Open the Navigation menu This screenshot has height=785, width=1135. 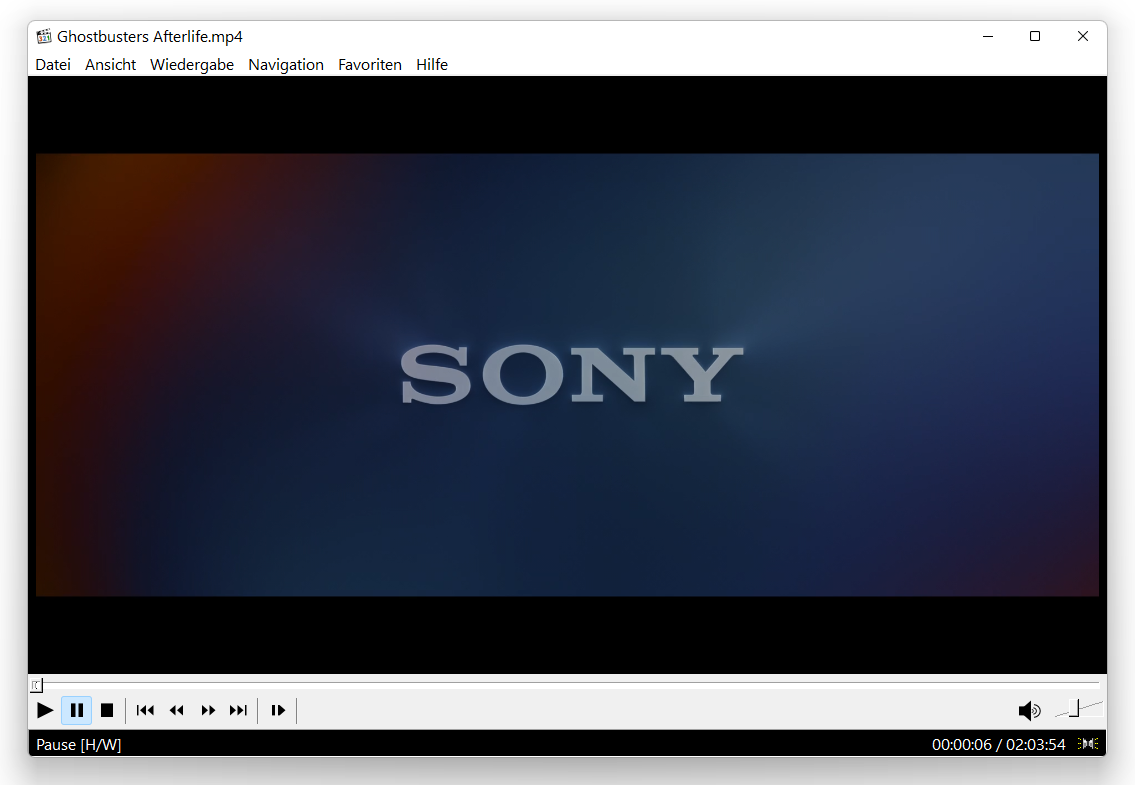tap(286, 64)
